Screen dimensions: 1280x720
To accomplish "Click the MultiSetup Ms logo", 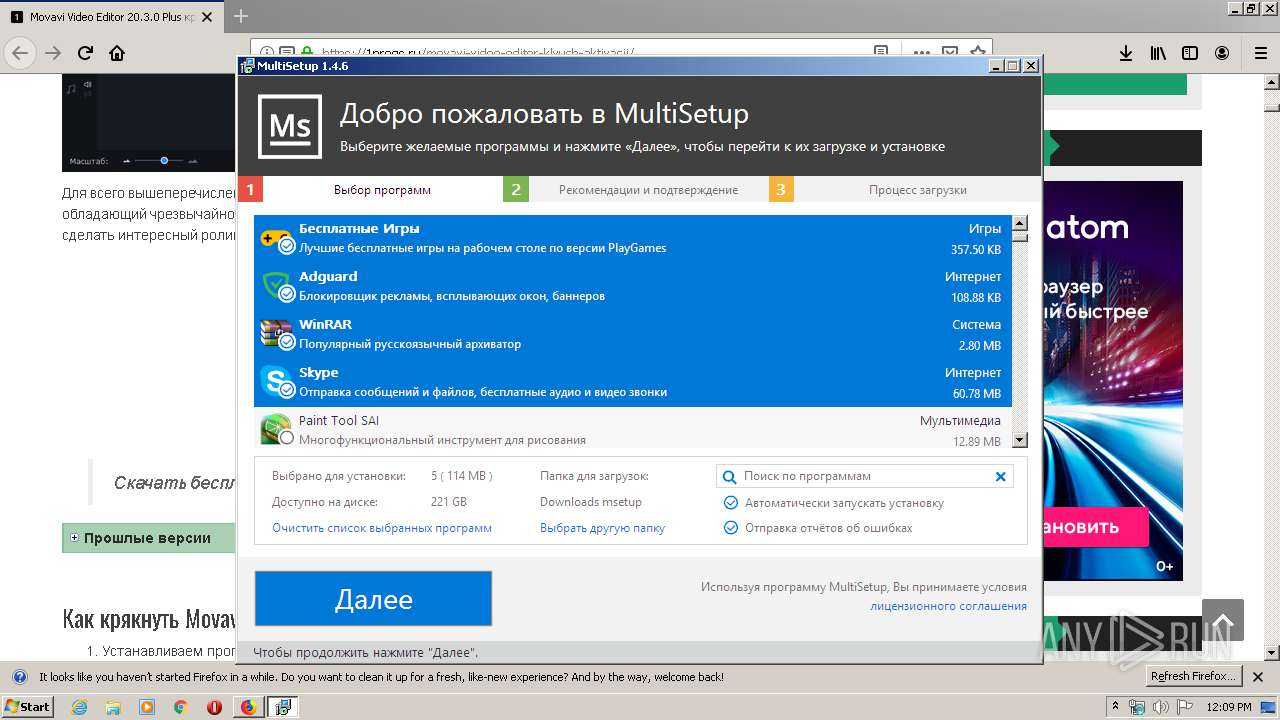I will [290, 127].
